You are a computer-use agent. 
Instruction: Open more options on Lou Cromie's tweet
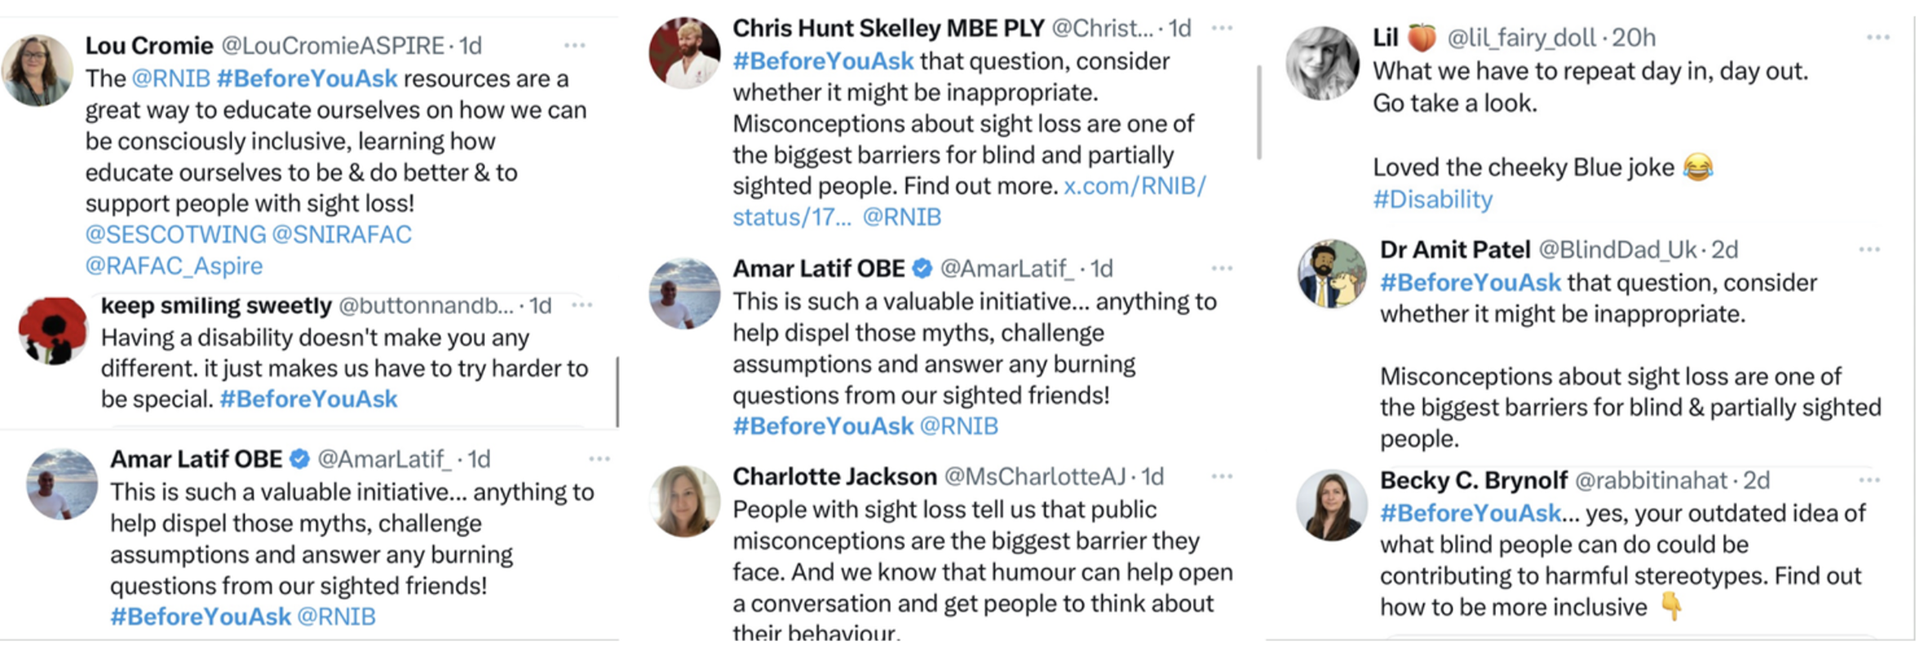[574, 46]
